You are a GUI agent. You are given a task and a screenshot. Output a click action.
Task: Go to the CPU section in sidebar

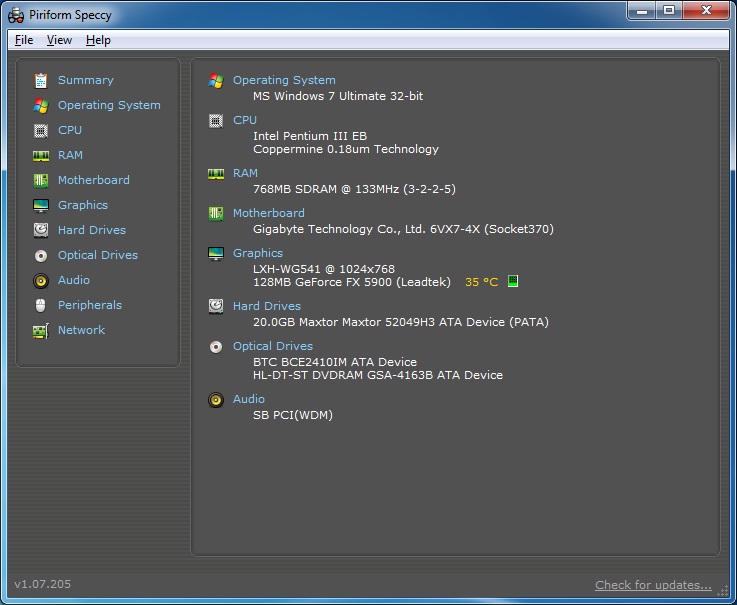tap(70, 130)
